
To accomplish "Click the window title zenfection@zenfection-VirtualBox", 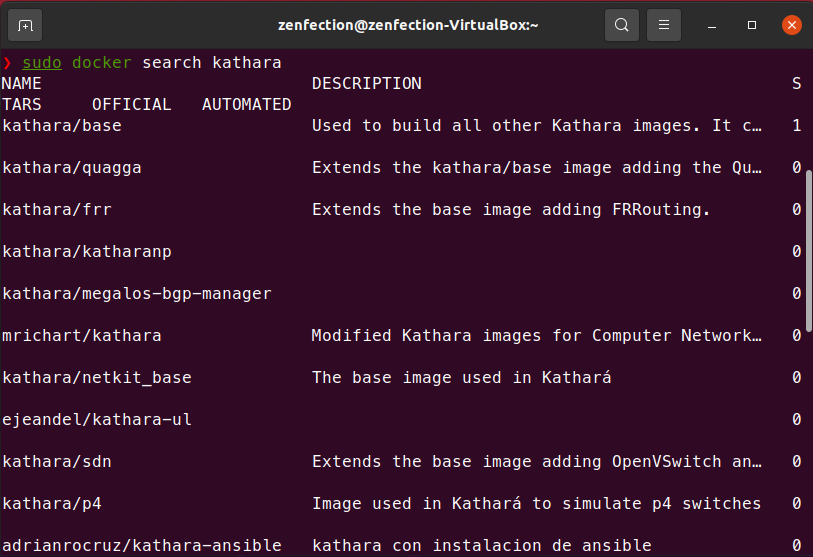I will [408, 25].
